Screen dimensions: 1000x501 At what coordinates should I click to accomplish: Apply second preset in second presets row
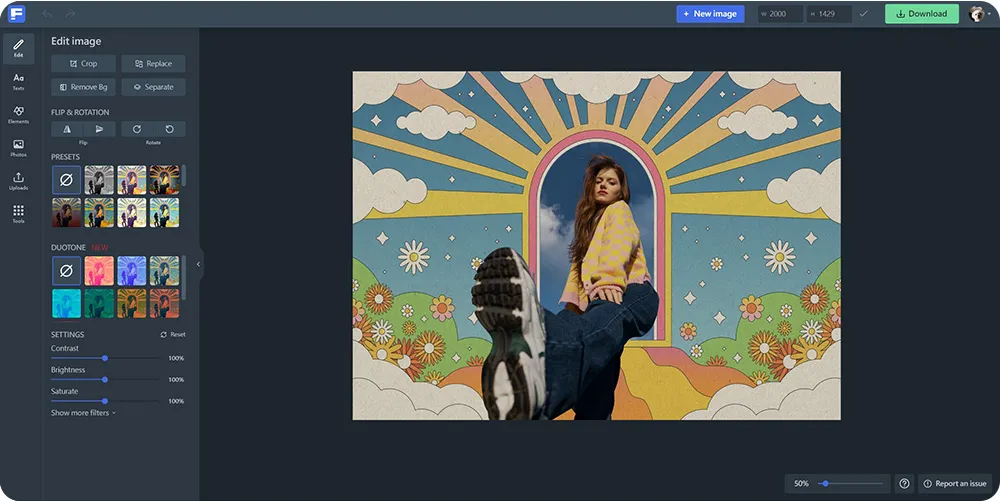pyautogui.click(x=99, y=212)
